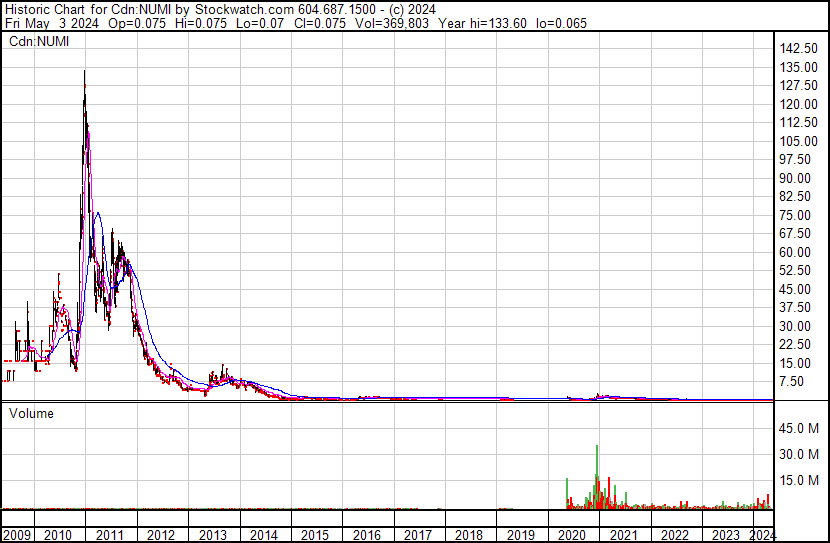This screenshot has height=543, width=830.
Task: Select the 2024 year marker
Action: [762, 534]
